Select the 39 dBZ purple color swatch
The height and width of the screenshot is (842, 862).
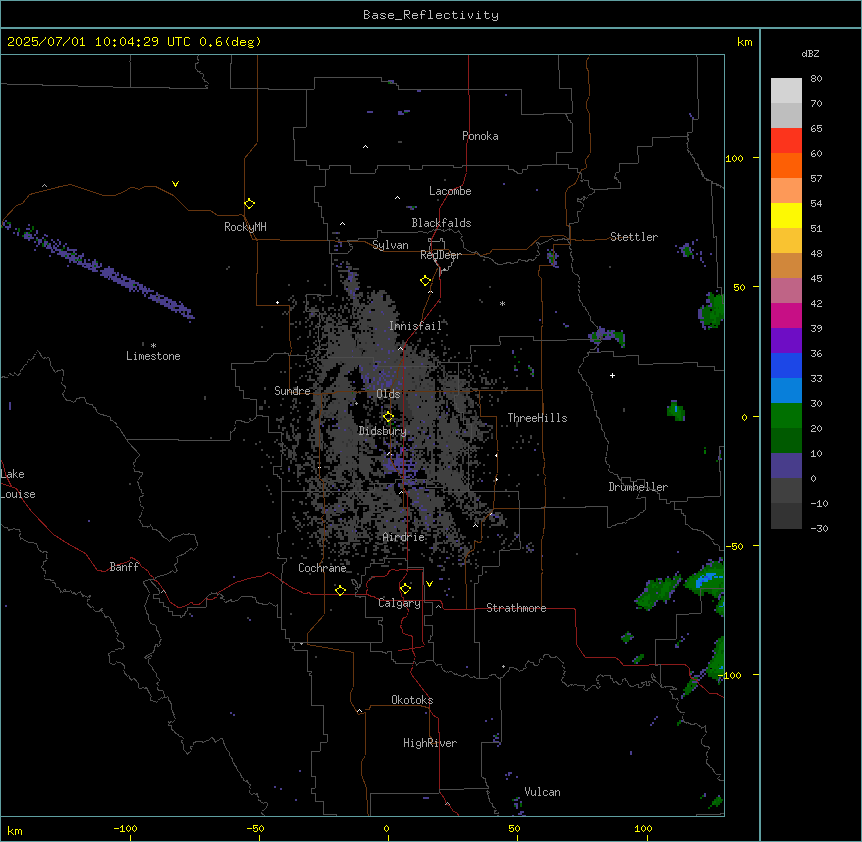(x=786, y=341)
